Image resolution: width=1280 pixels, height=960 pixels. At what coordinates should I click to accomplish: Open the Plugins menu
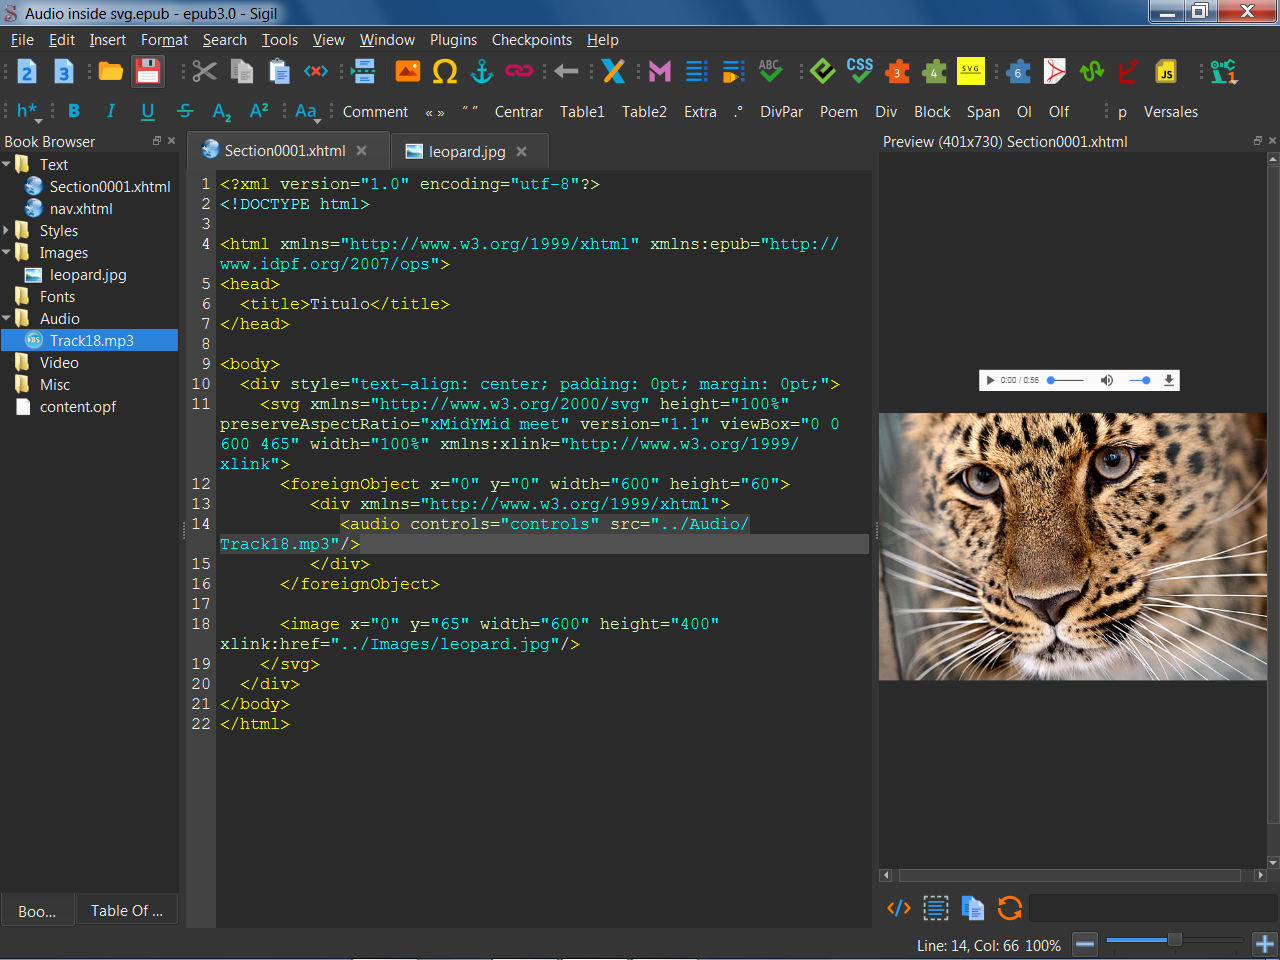[x=453, y=40]
